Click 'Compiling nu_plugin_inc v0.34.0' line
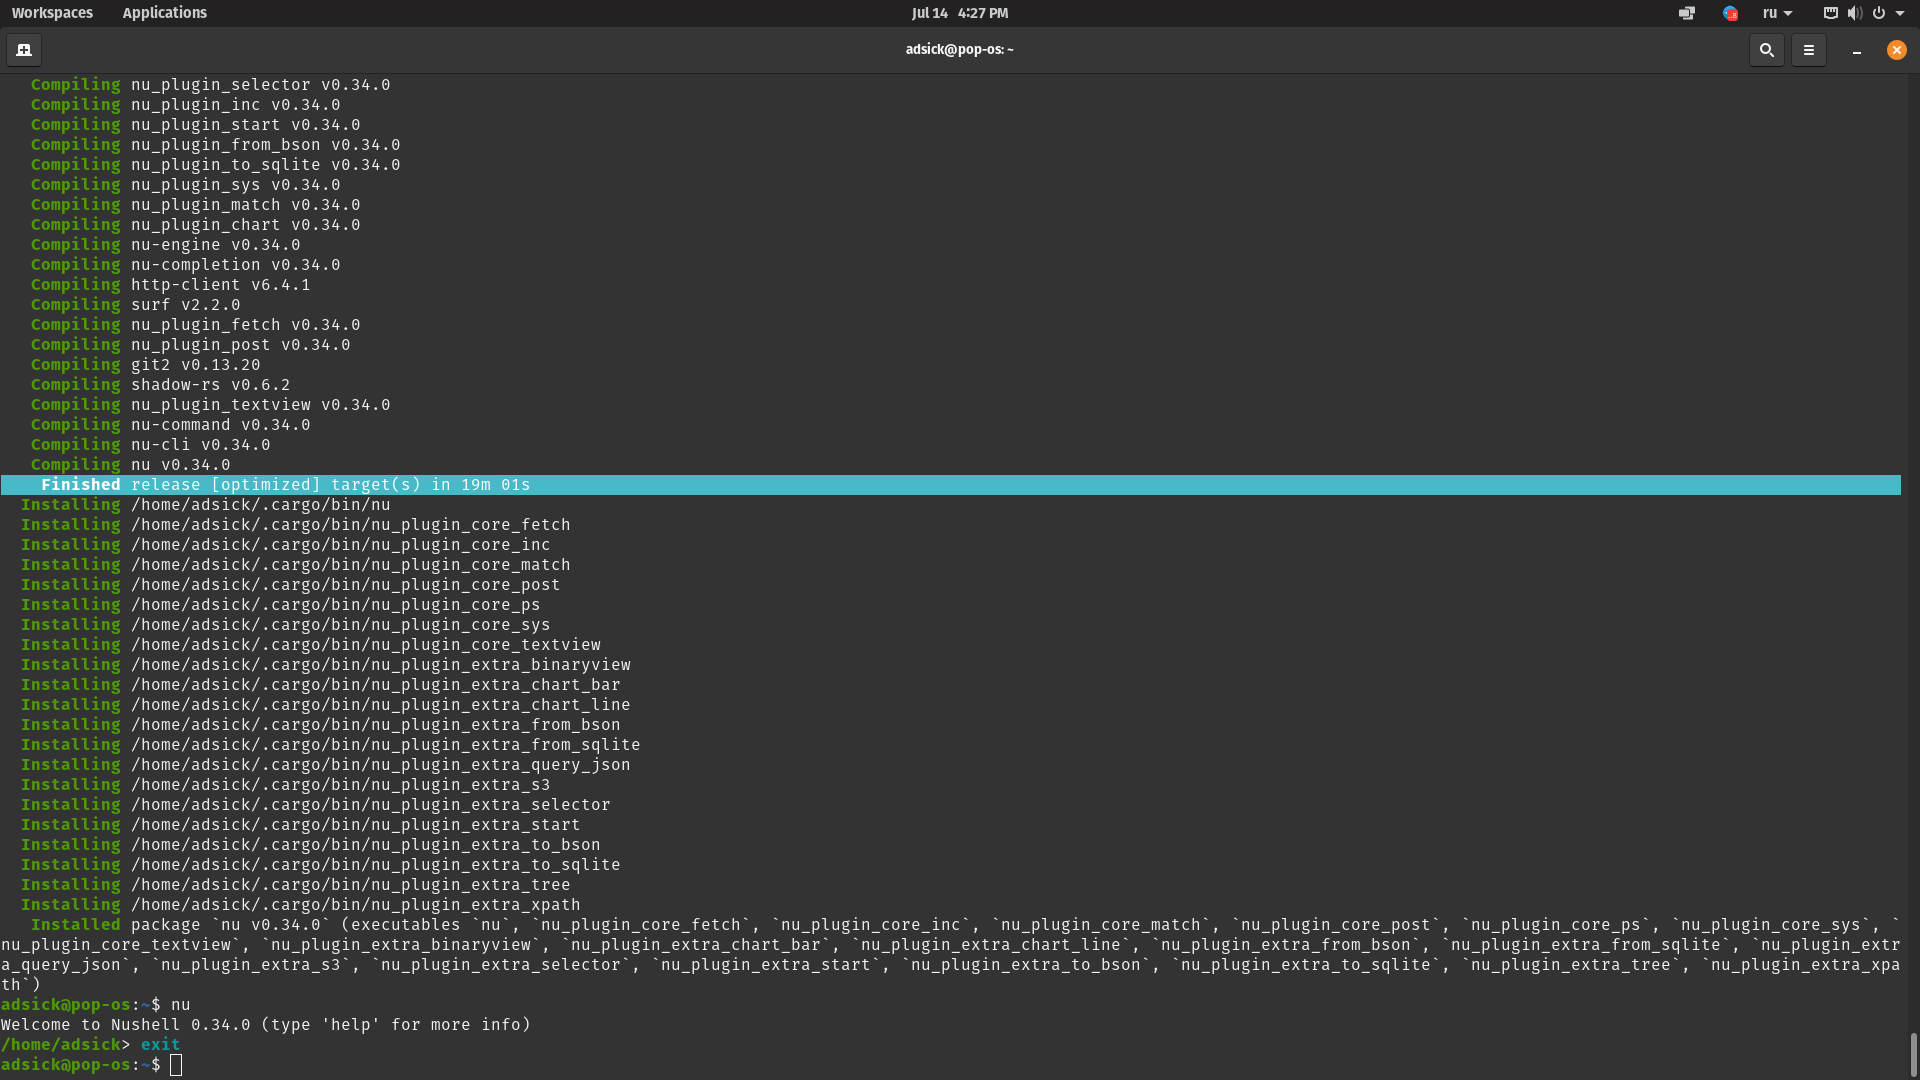Image resolution: width=1920 pixels, height=1080 pixels. click(x=185, y=105)
